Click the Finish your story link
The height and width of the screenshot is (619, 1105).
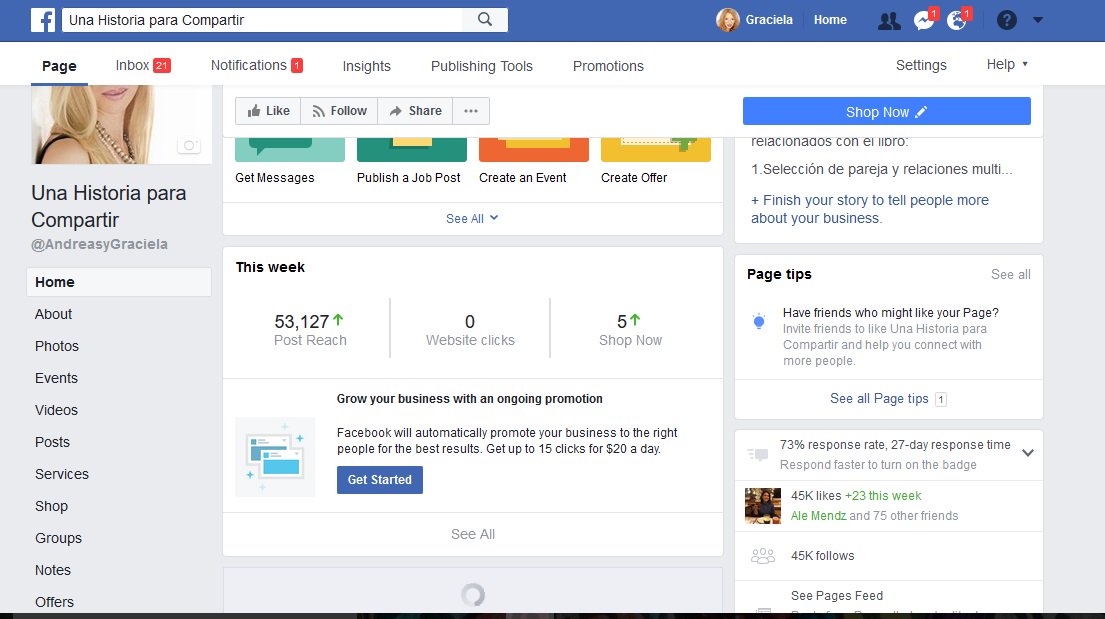click(x=870, y=209)
